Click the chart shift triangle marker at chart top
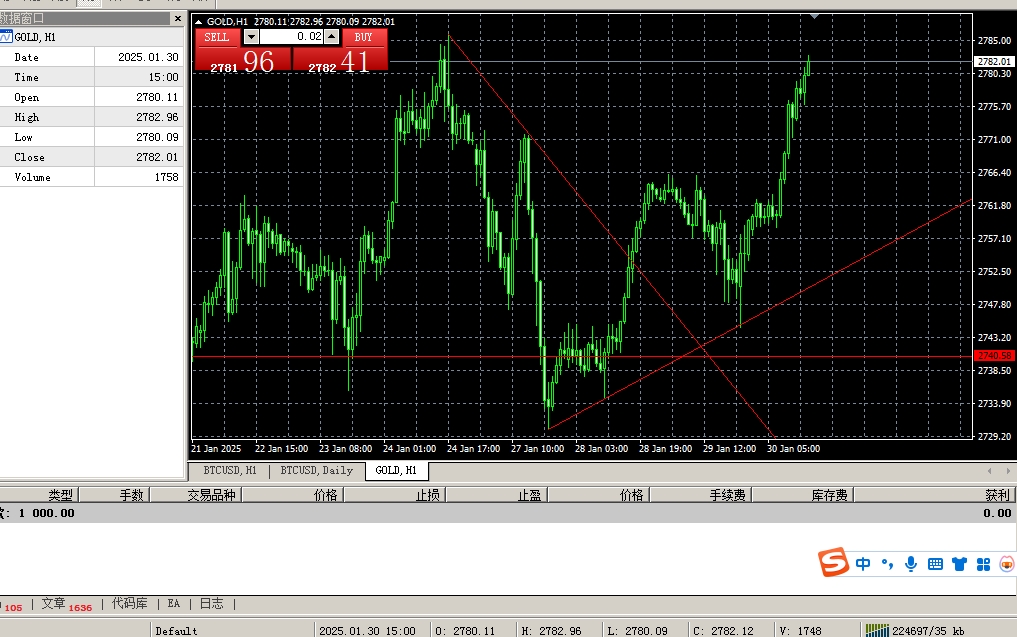 [x=815, y=16]
